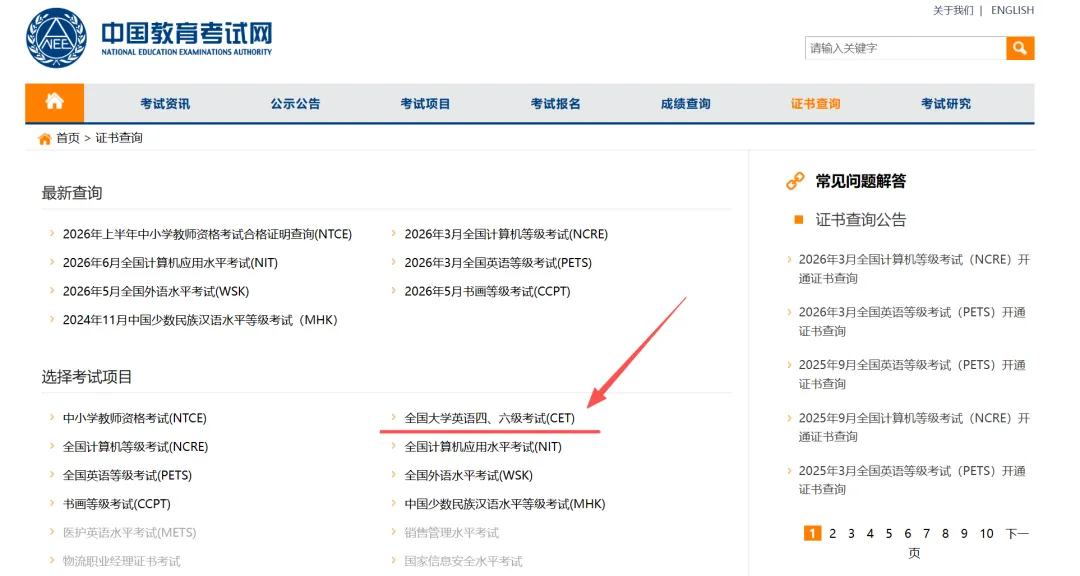Go to pagination page 6

[908, 533]
